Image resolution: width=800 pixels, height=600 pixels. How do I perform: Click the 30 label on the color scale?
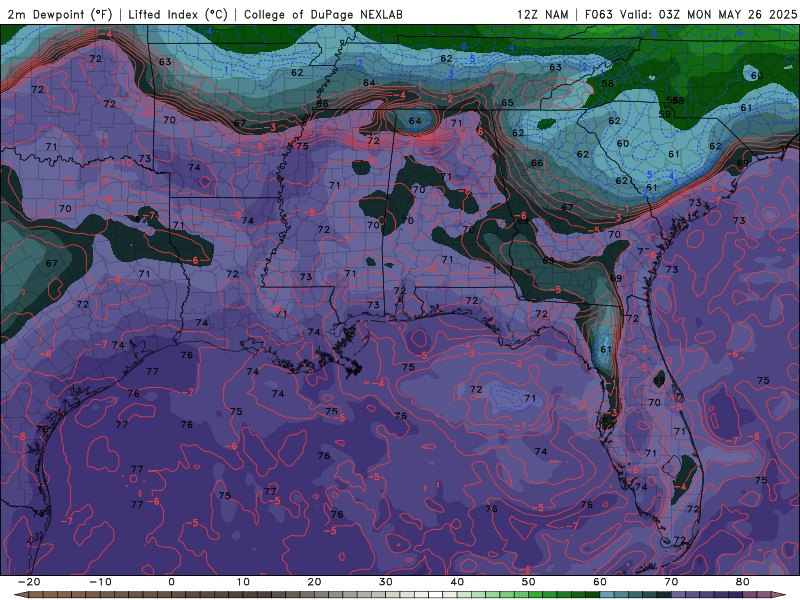(386, 582)
